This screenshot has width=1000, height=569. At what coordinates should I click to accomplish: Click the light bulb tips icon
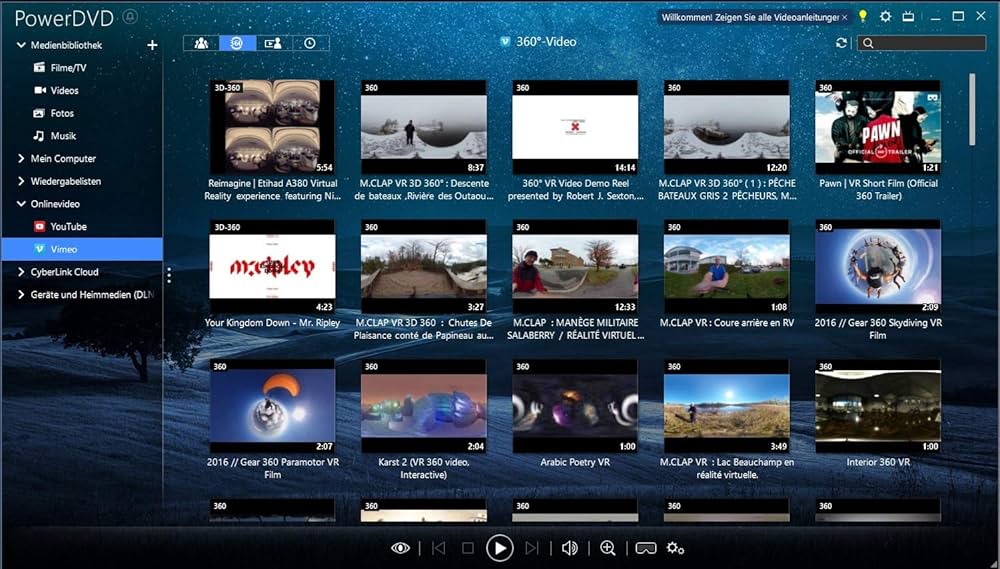863,17
